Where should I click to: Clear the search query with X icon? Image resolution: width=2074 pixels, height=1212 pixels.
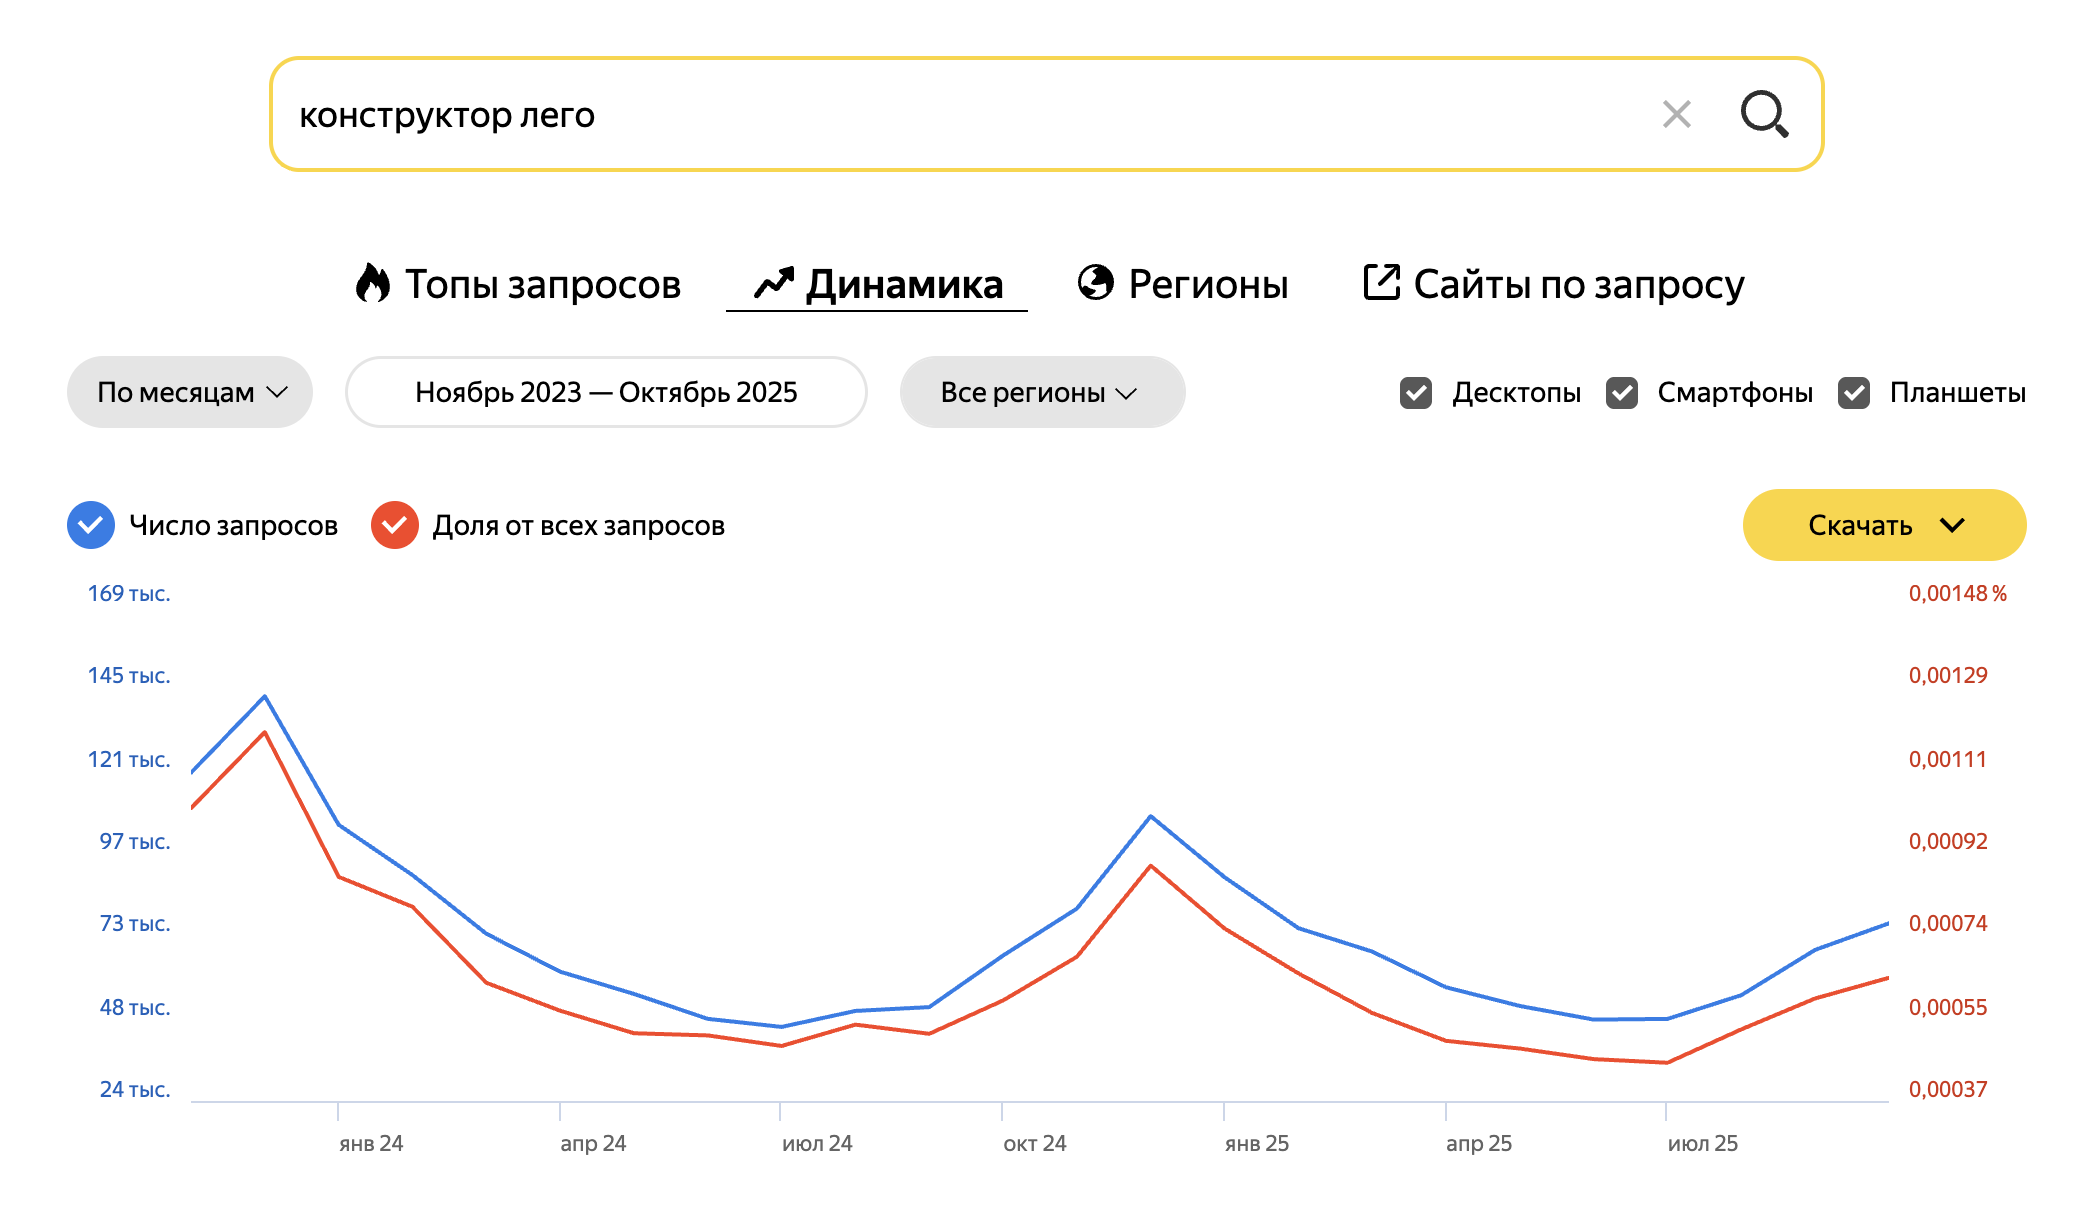pos(1677,114)
